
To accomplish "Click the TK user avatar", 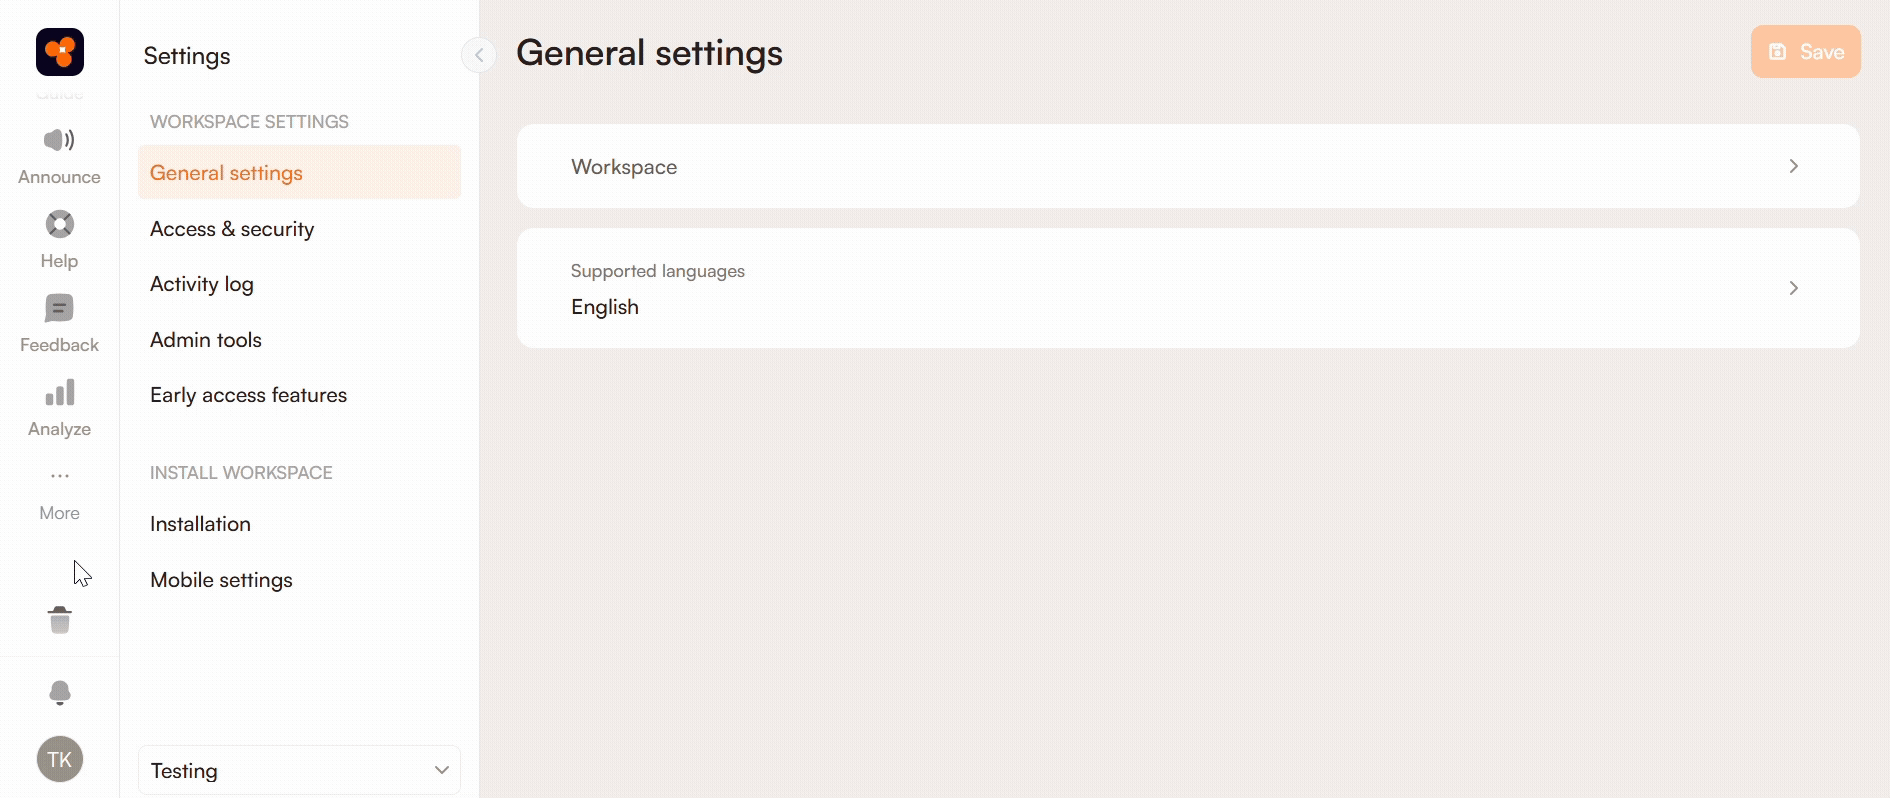I will (x=60, y=759).
